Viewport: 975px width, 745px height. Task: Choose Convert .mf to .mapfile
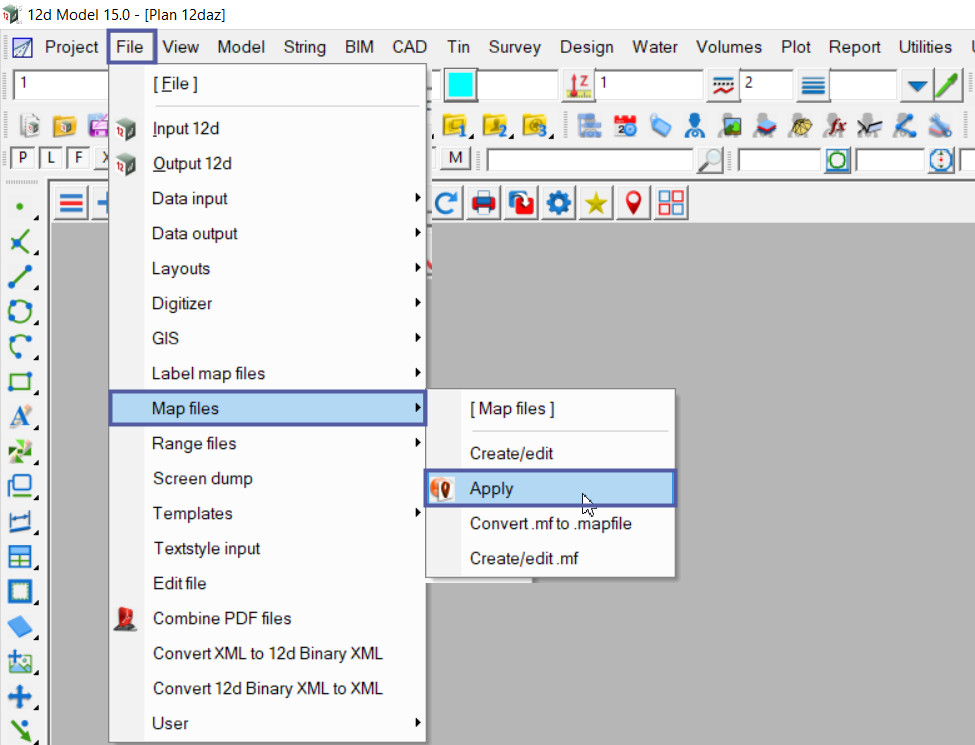pyautogui.click(x=550, y=523)
